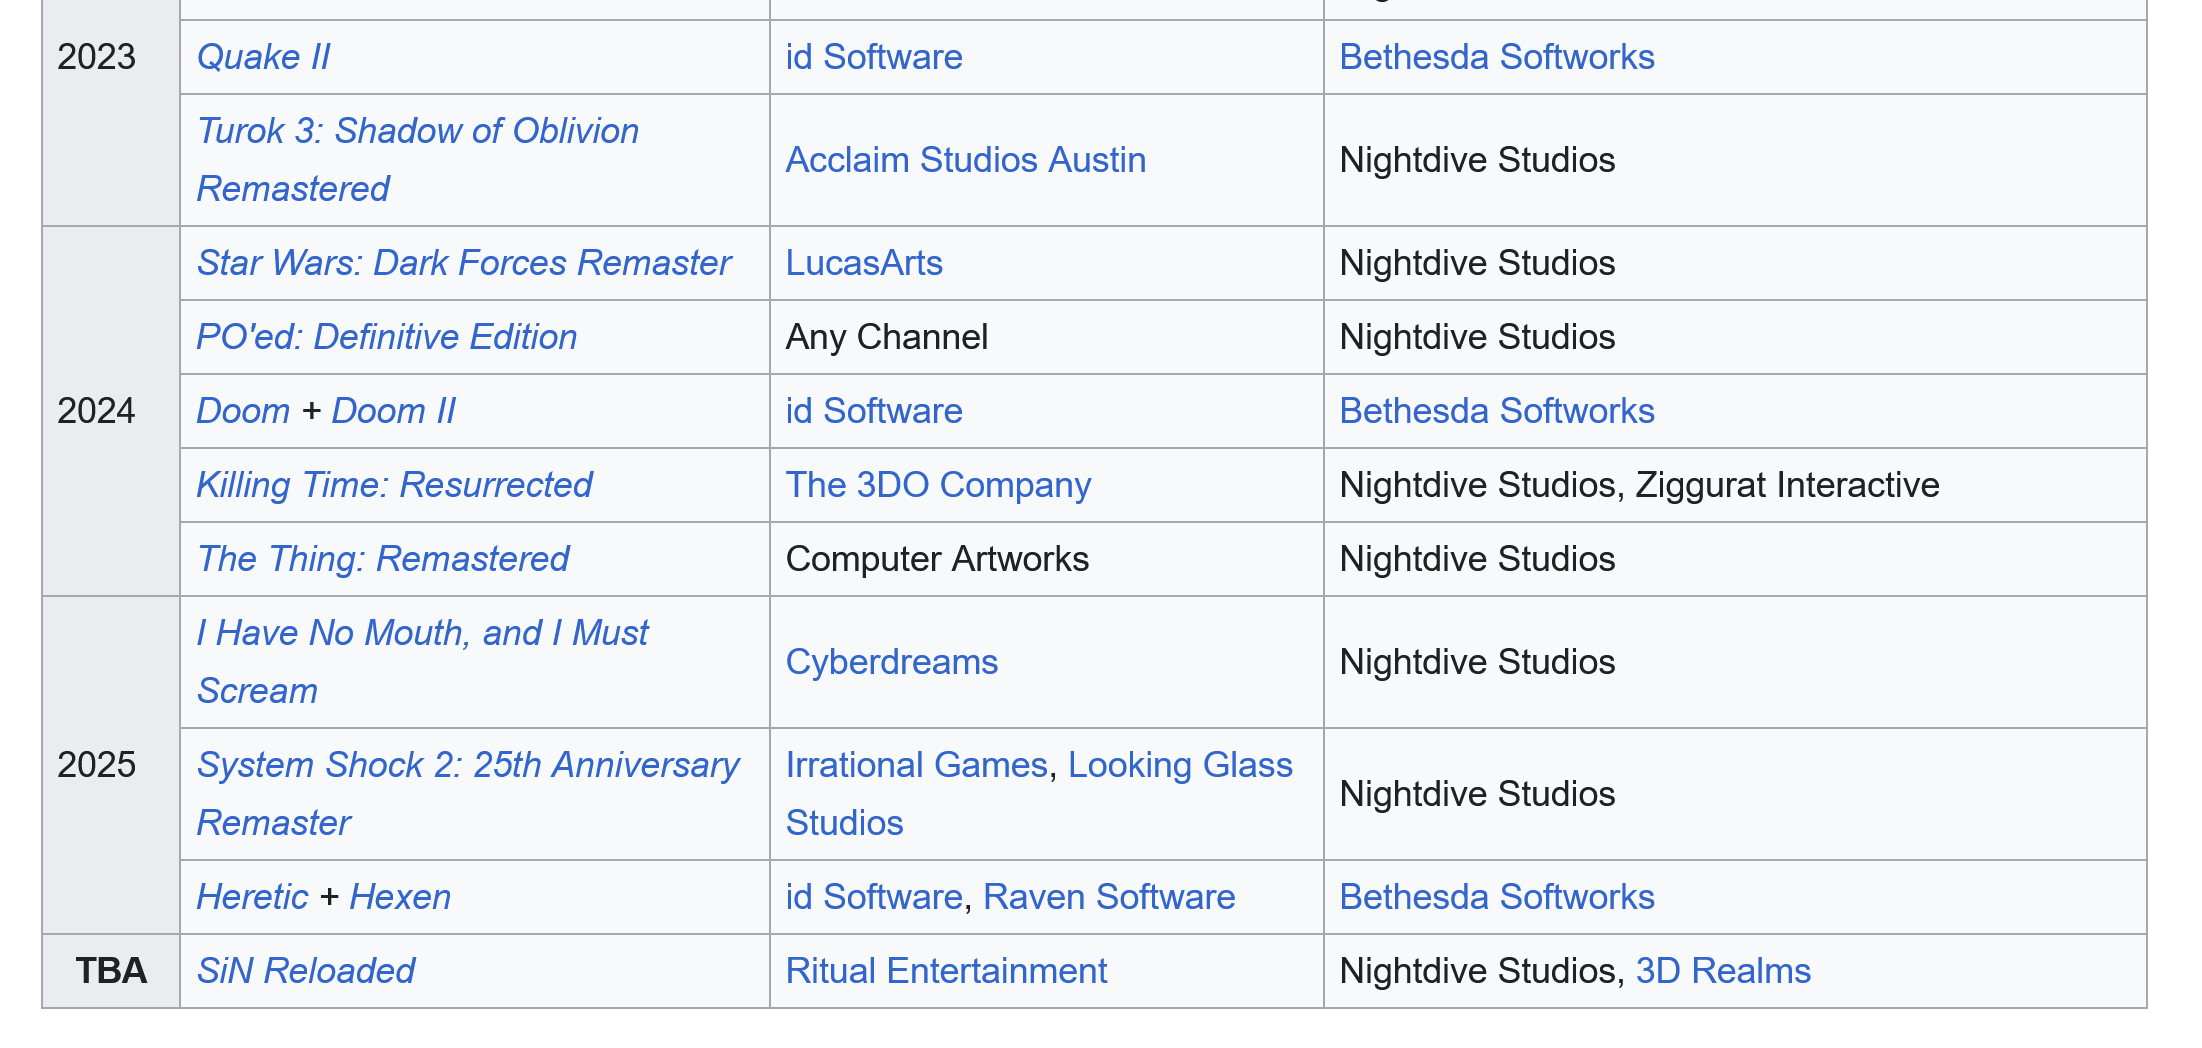Click Turok 3: Shadow of Oblivion Remastered

tap(417, 131)
